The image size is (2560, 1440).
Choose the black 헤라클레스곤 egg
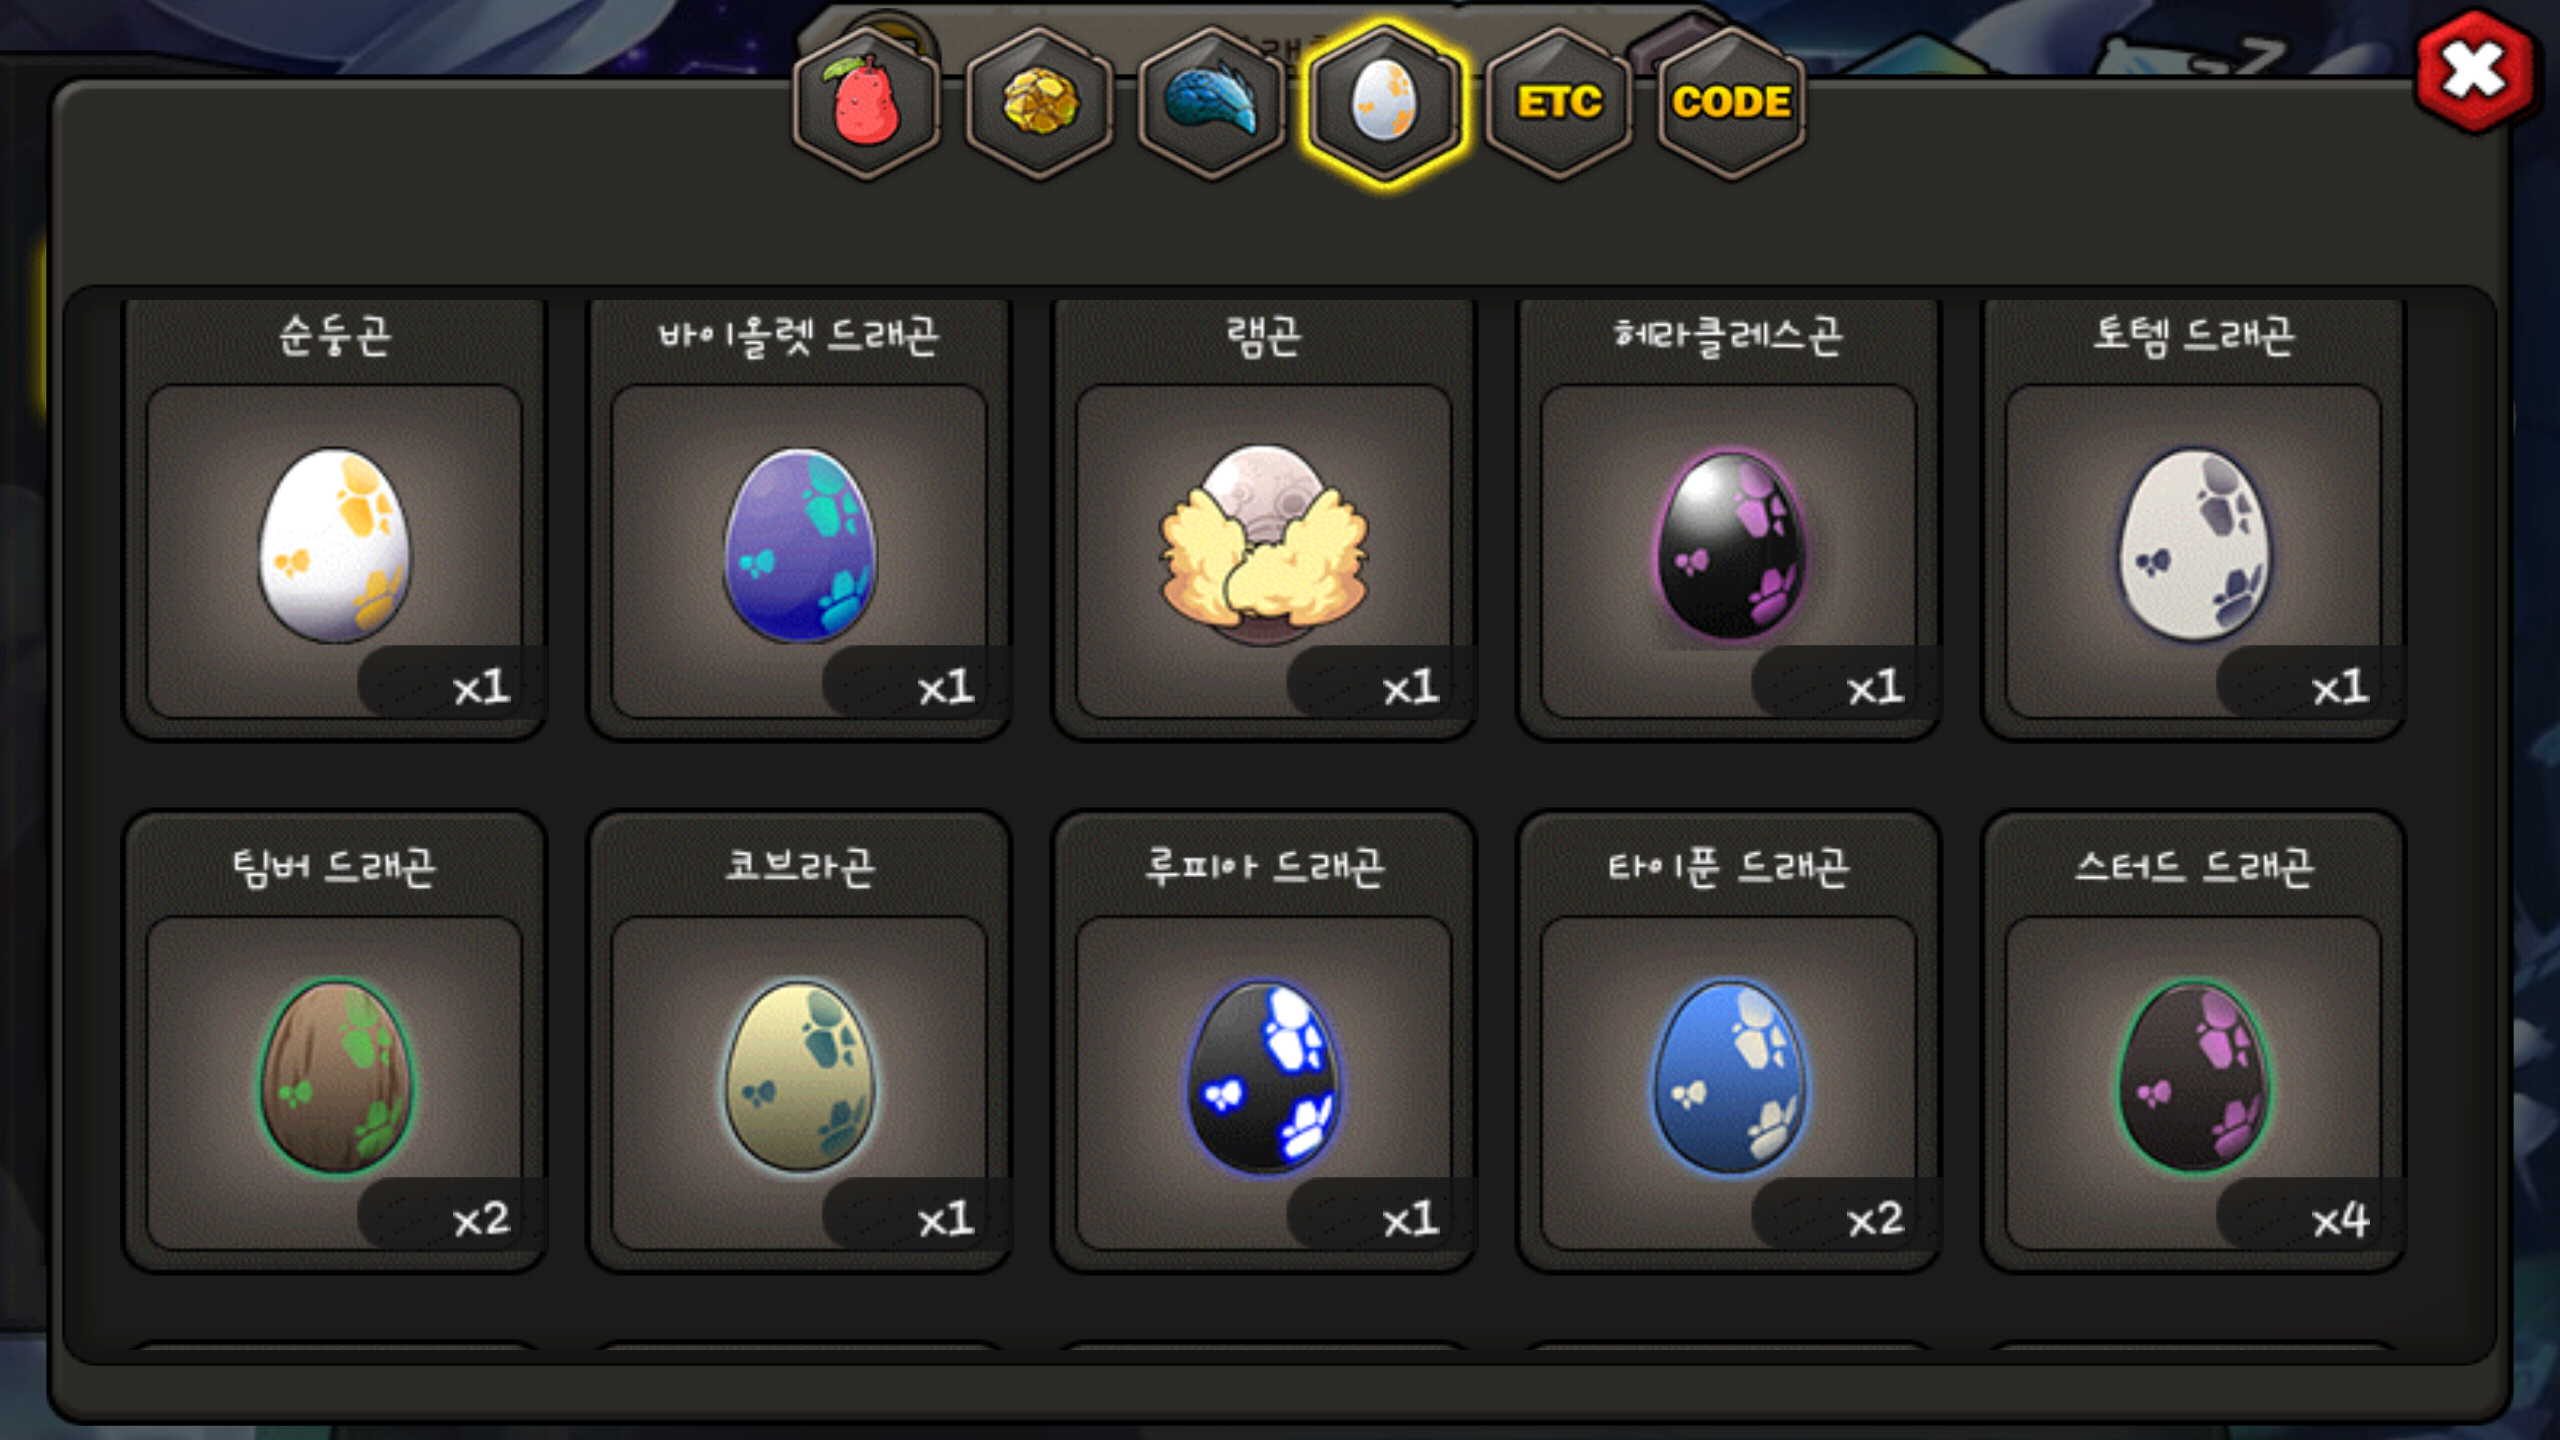(1730, 545)
